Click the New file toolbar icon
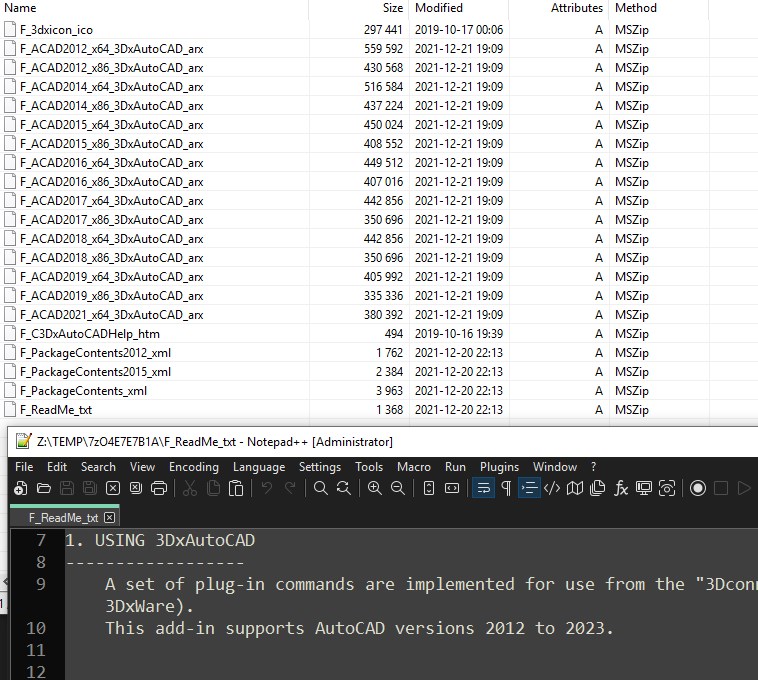This screenshot has height=680, width=758. coord(20,489)
